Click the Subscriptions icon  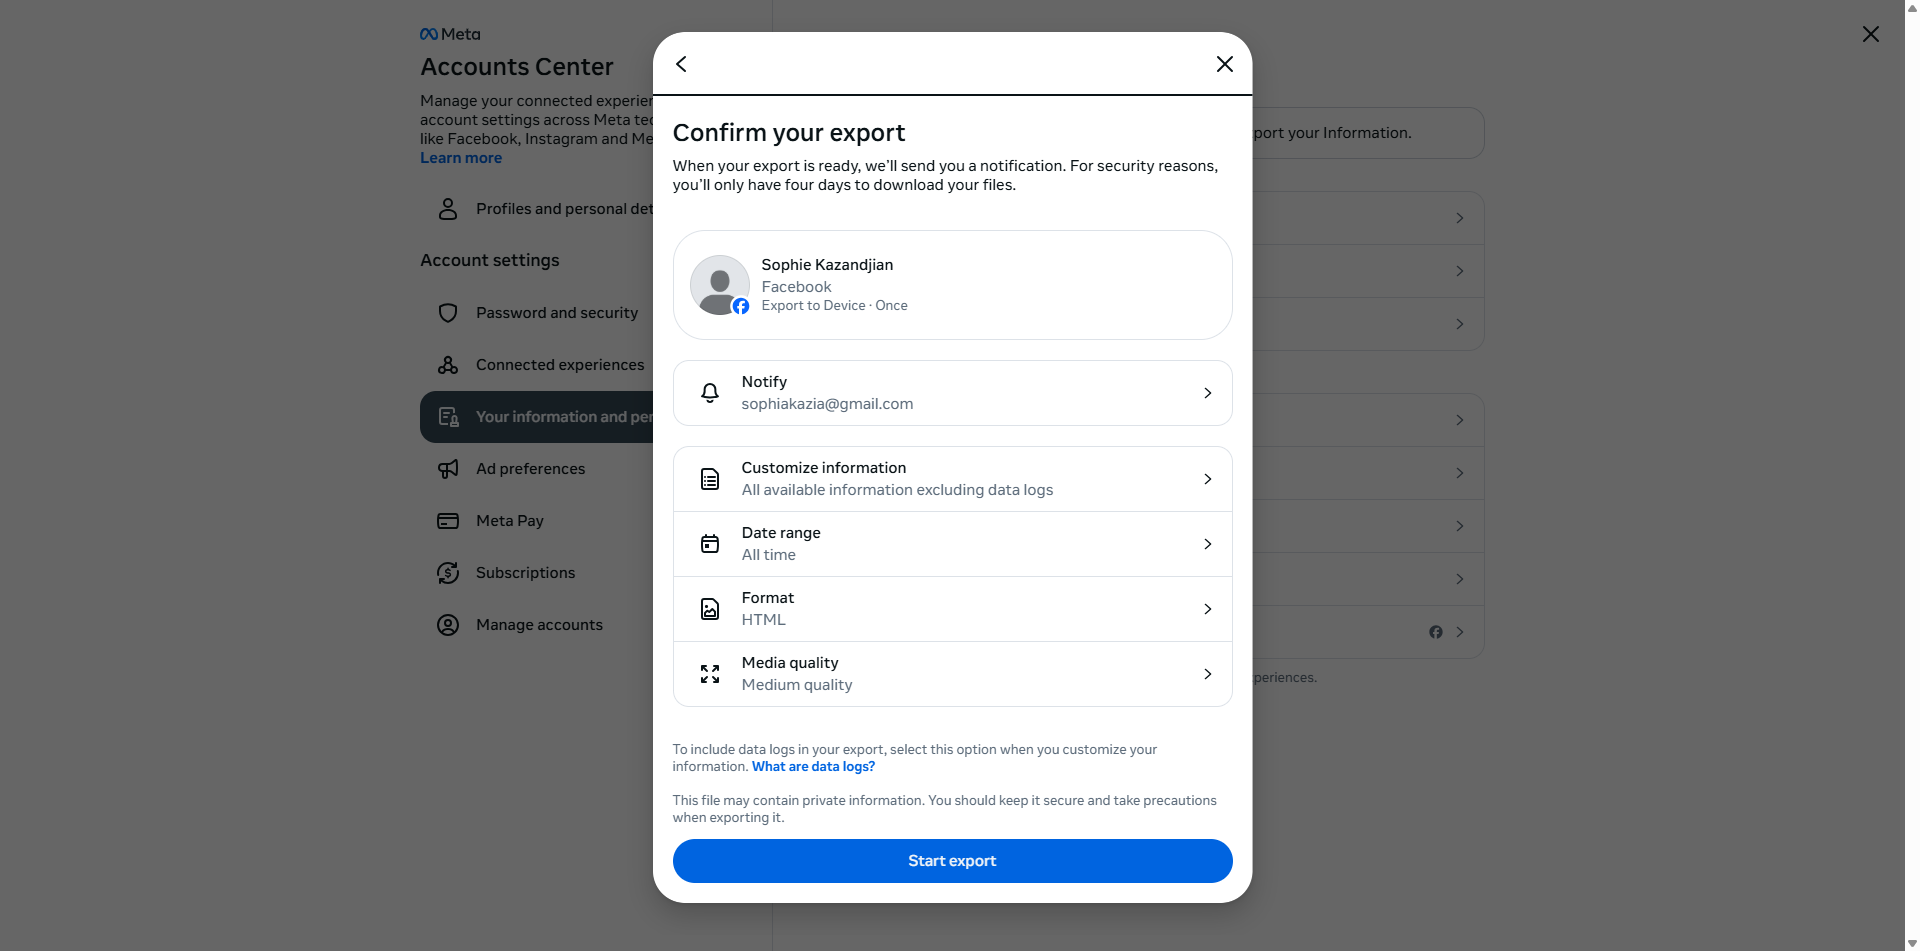pos(448,573)
